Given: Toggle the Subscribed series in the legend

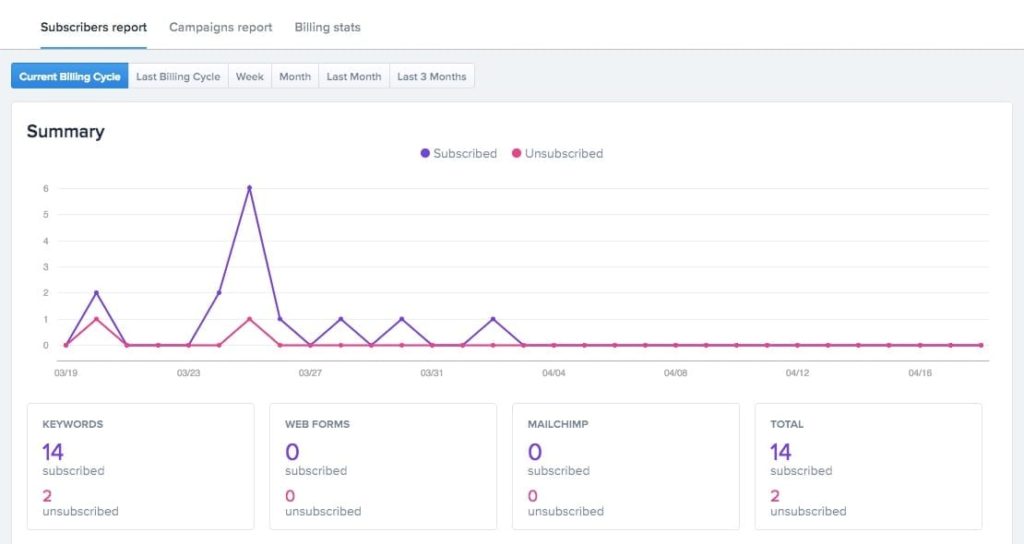Looking at the screenshot, I should (x=459, y=154).
